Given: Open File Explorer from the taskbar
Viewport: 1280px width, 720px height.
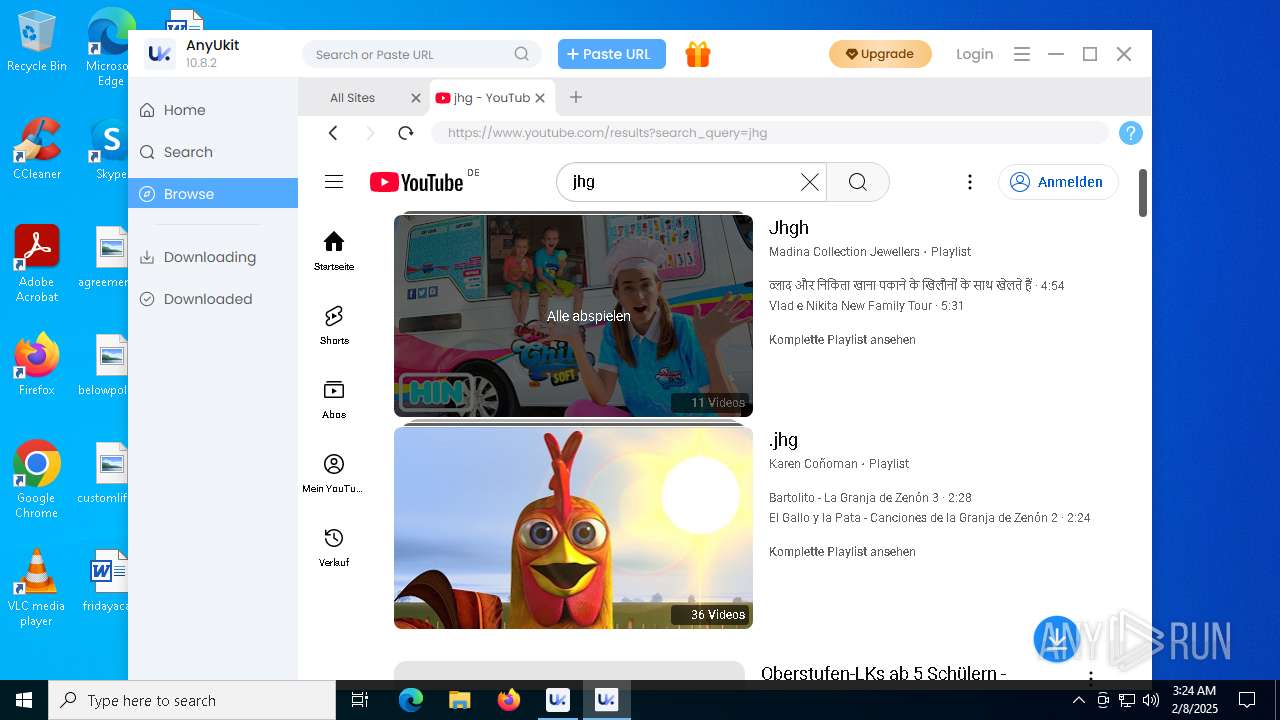Looking at the screenshot, I should [x=459, y=700].
